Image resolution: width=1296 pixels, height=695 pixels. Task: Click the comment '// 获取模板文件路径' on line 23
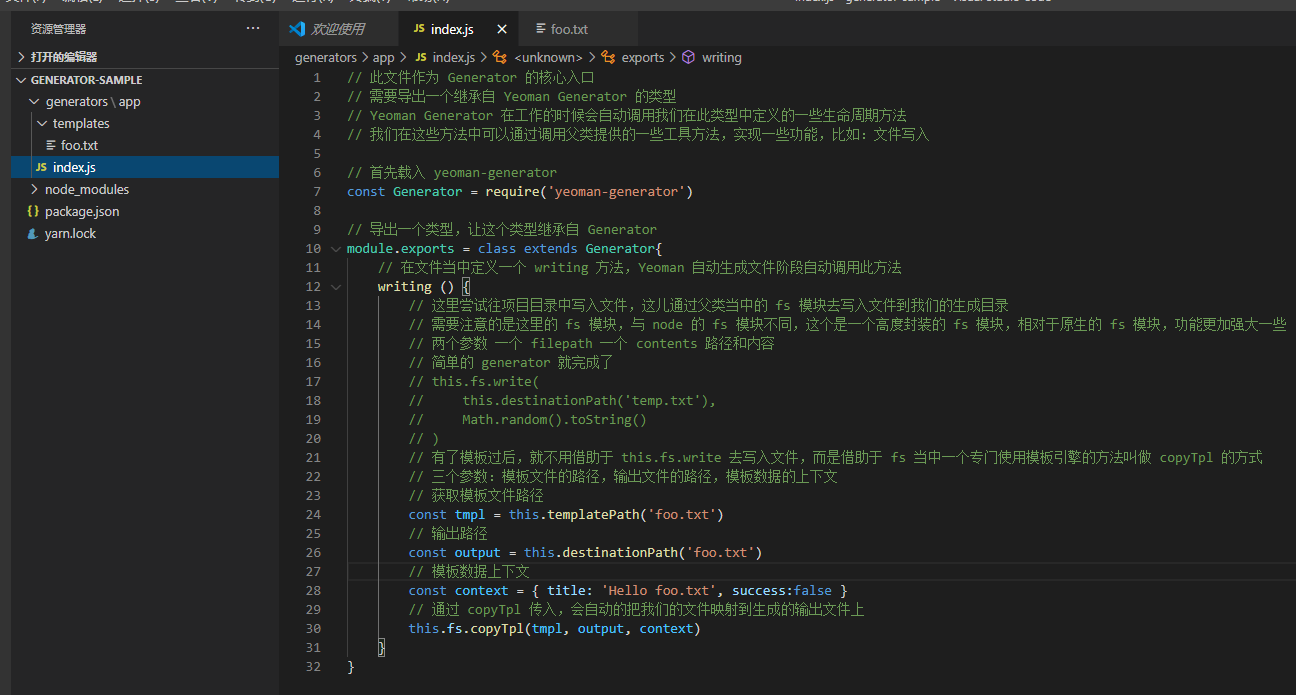tap(476, 495)
